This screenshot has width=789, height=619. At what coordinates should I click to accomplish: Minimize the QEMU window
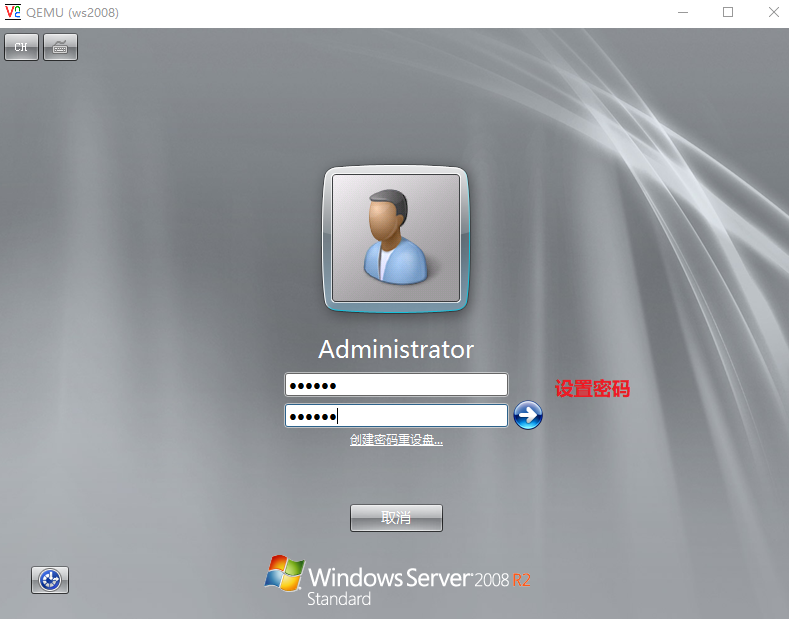click(x=683, y=13)
